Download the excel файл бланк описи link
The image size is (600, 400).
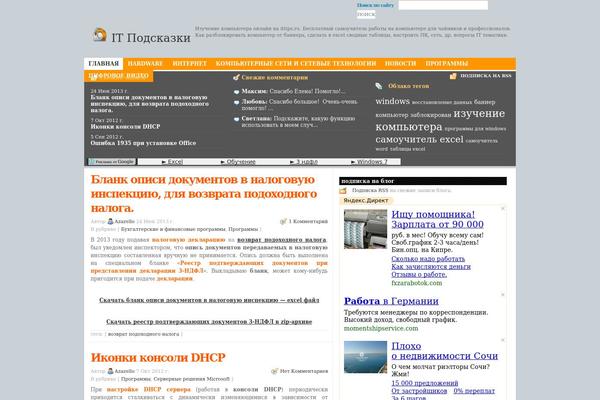point(209,300)
